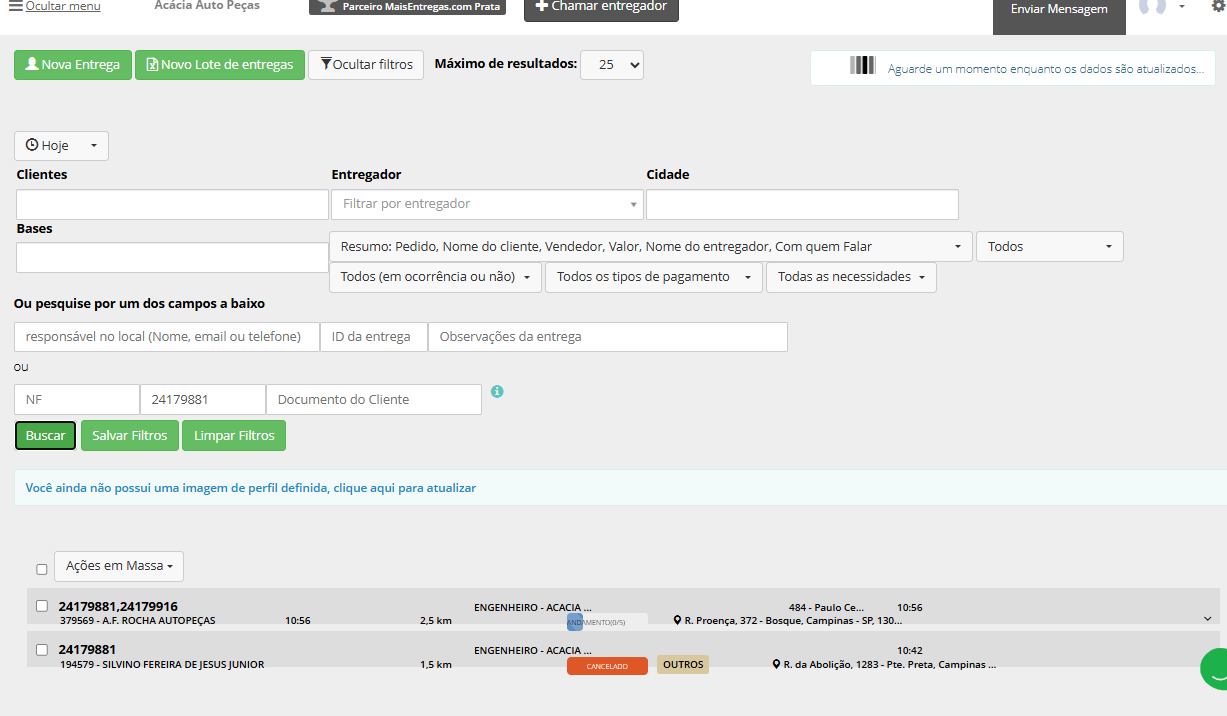
Task: Click the Ocultar menu link
Action: 63,6
